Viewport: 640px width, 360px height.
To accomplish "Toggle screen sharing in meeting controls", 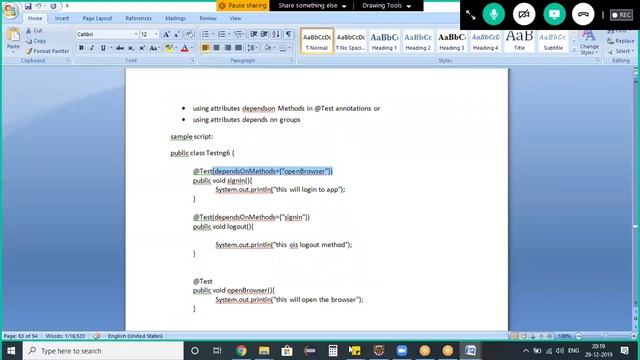I will (554, 14).
